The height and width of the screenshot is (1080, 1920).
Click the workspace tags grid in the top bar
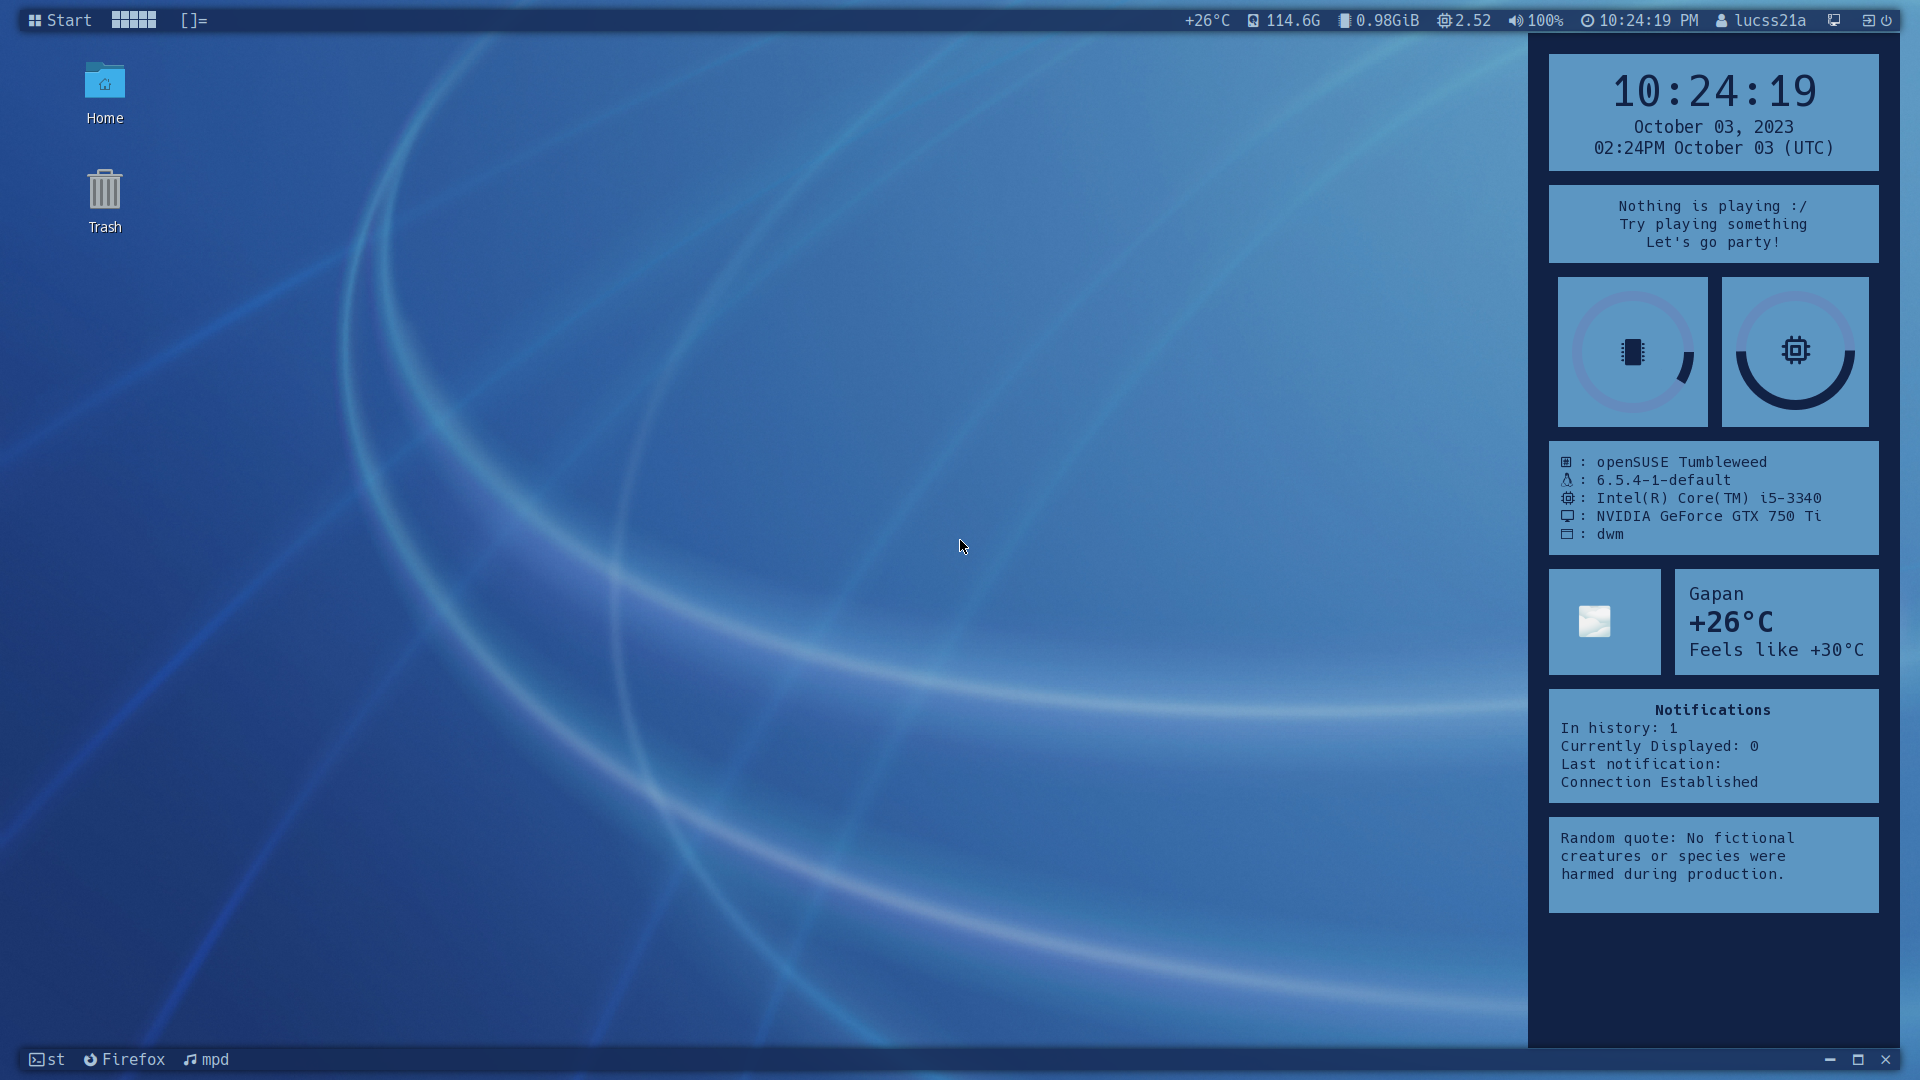133,20
